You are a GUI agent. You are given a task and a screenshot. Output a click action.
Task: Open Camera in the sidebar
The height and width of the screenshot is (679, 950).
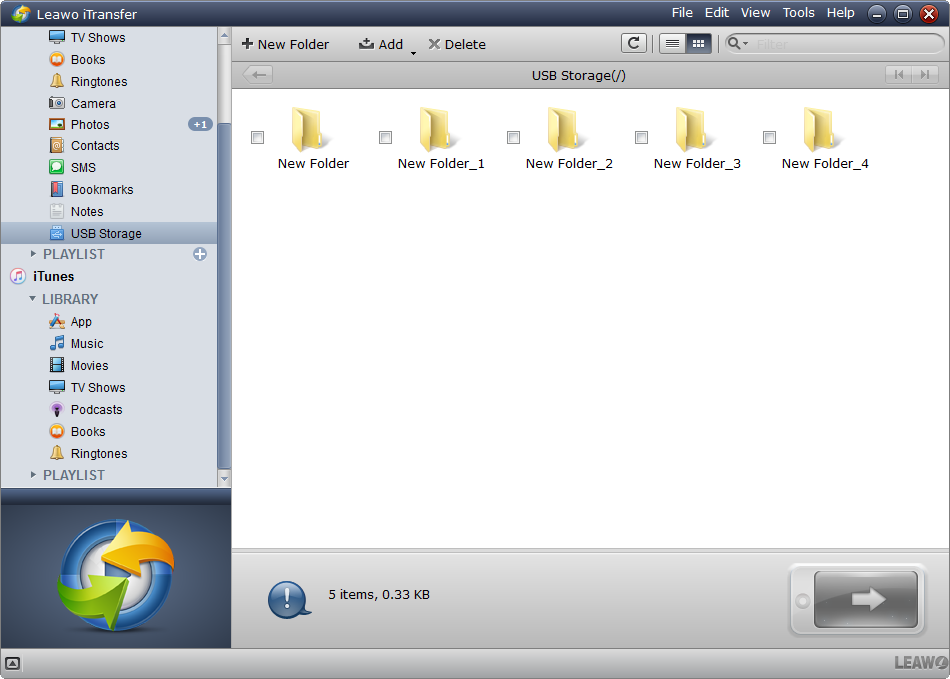click(x=93, y=103)
